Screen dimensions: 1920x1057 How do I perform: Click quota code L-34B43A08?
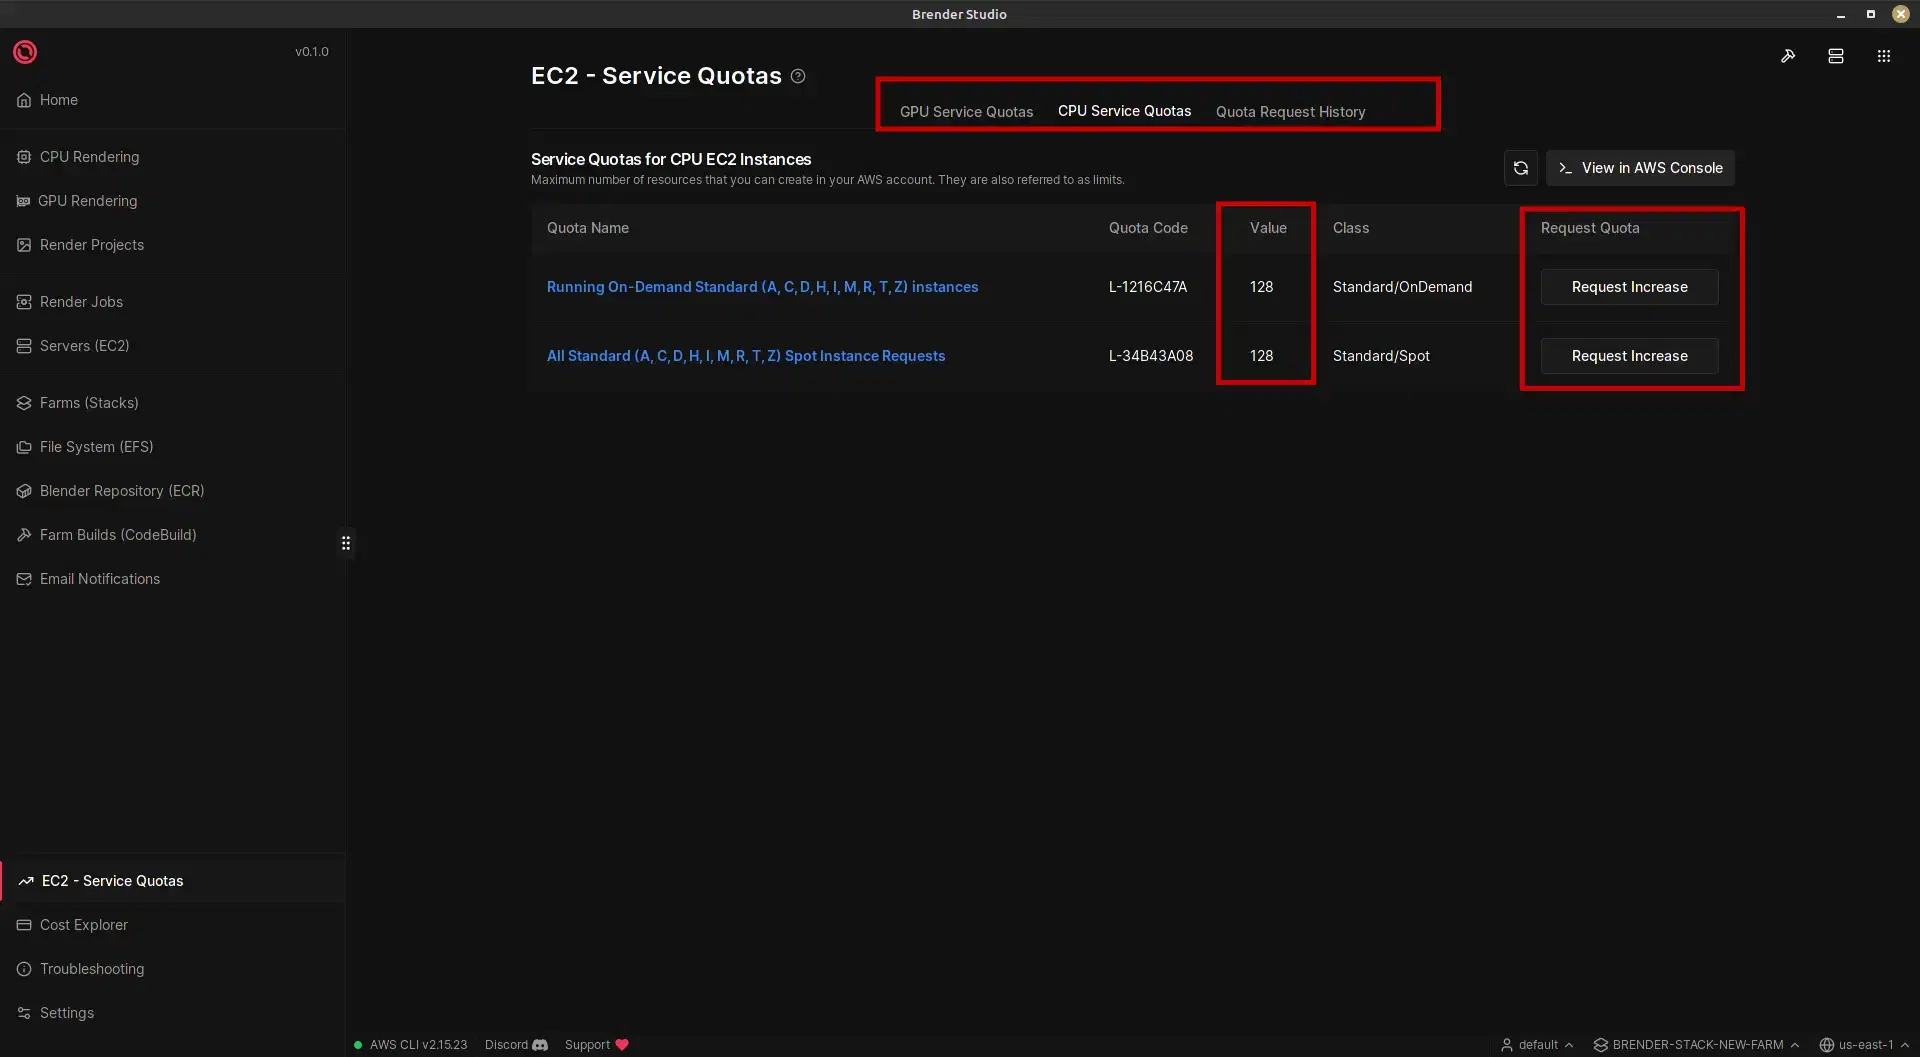point(1150,356)
